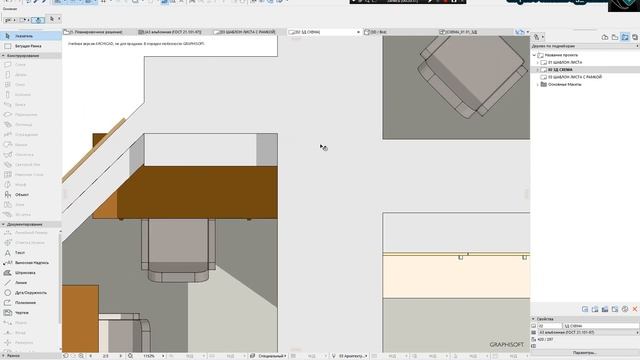Click the greyed-out Морф (Morph) tool
The width and height of the screenshot is (640, 360).
[x=31, y=184]
